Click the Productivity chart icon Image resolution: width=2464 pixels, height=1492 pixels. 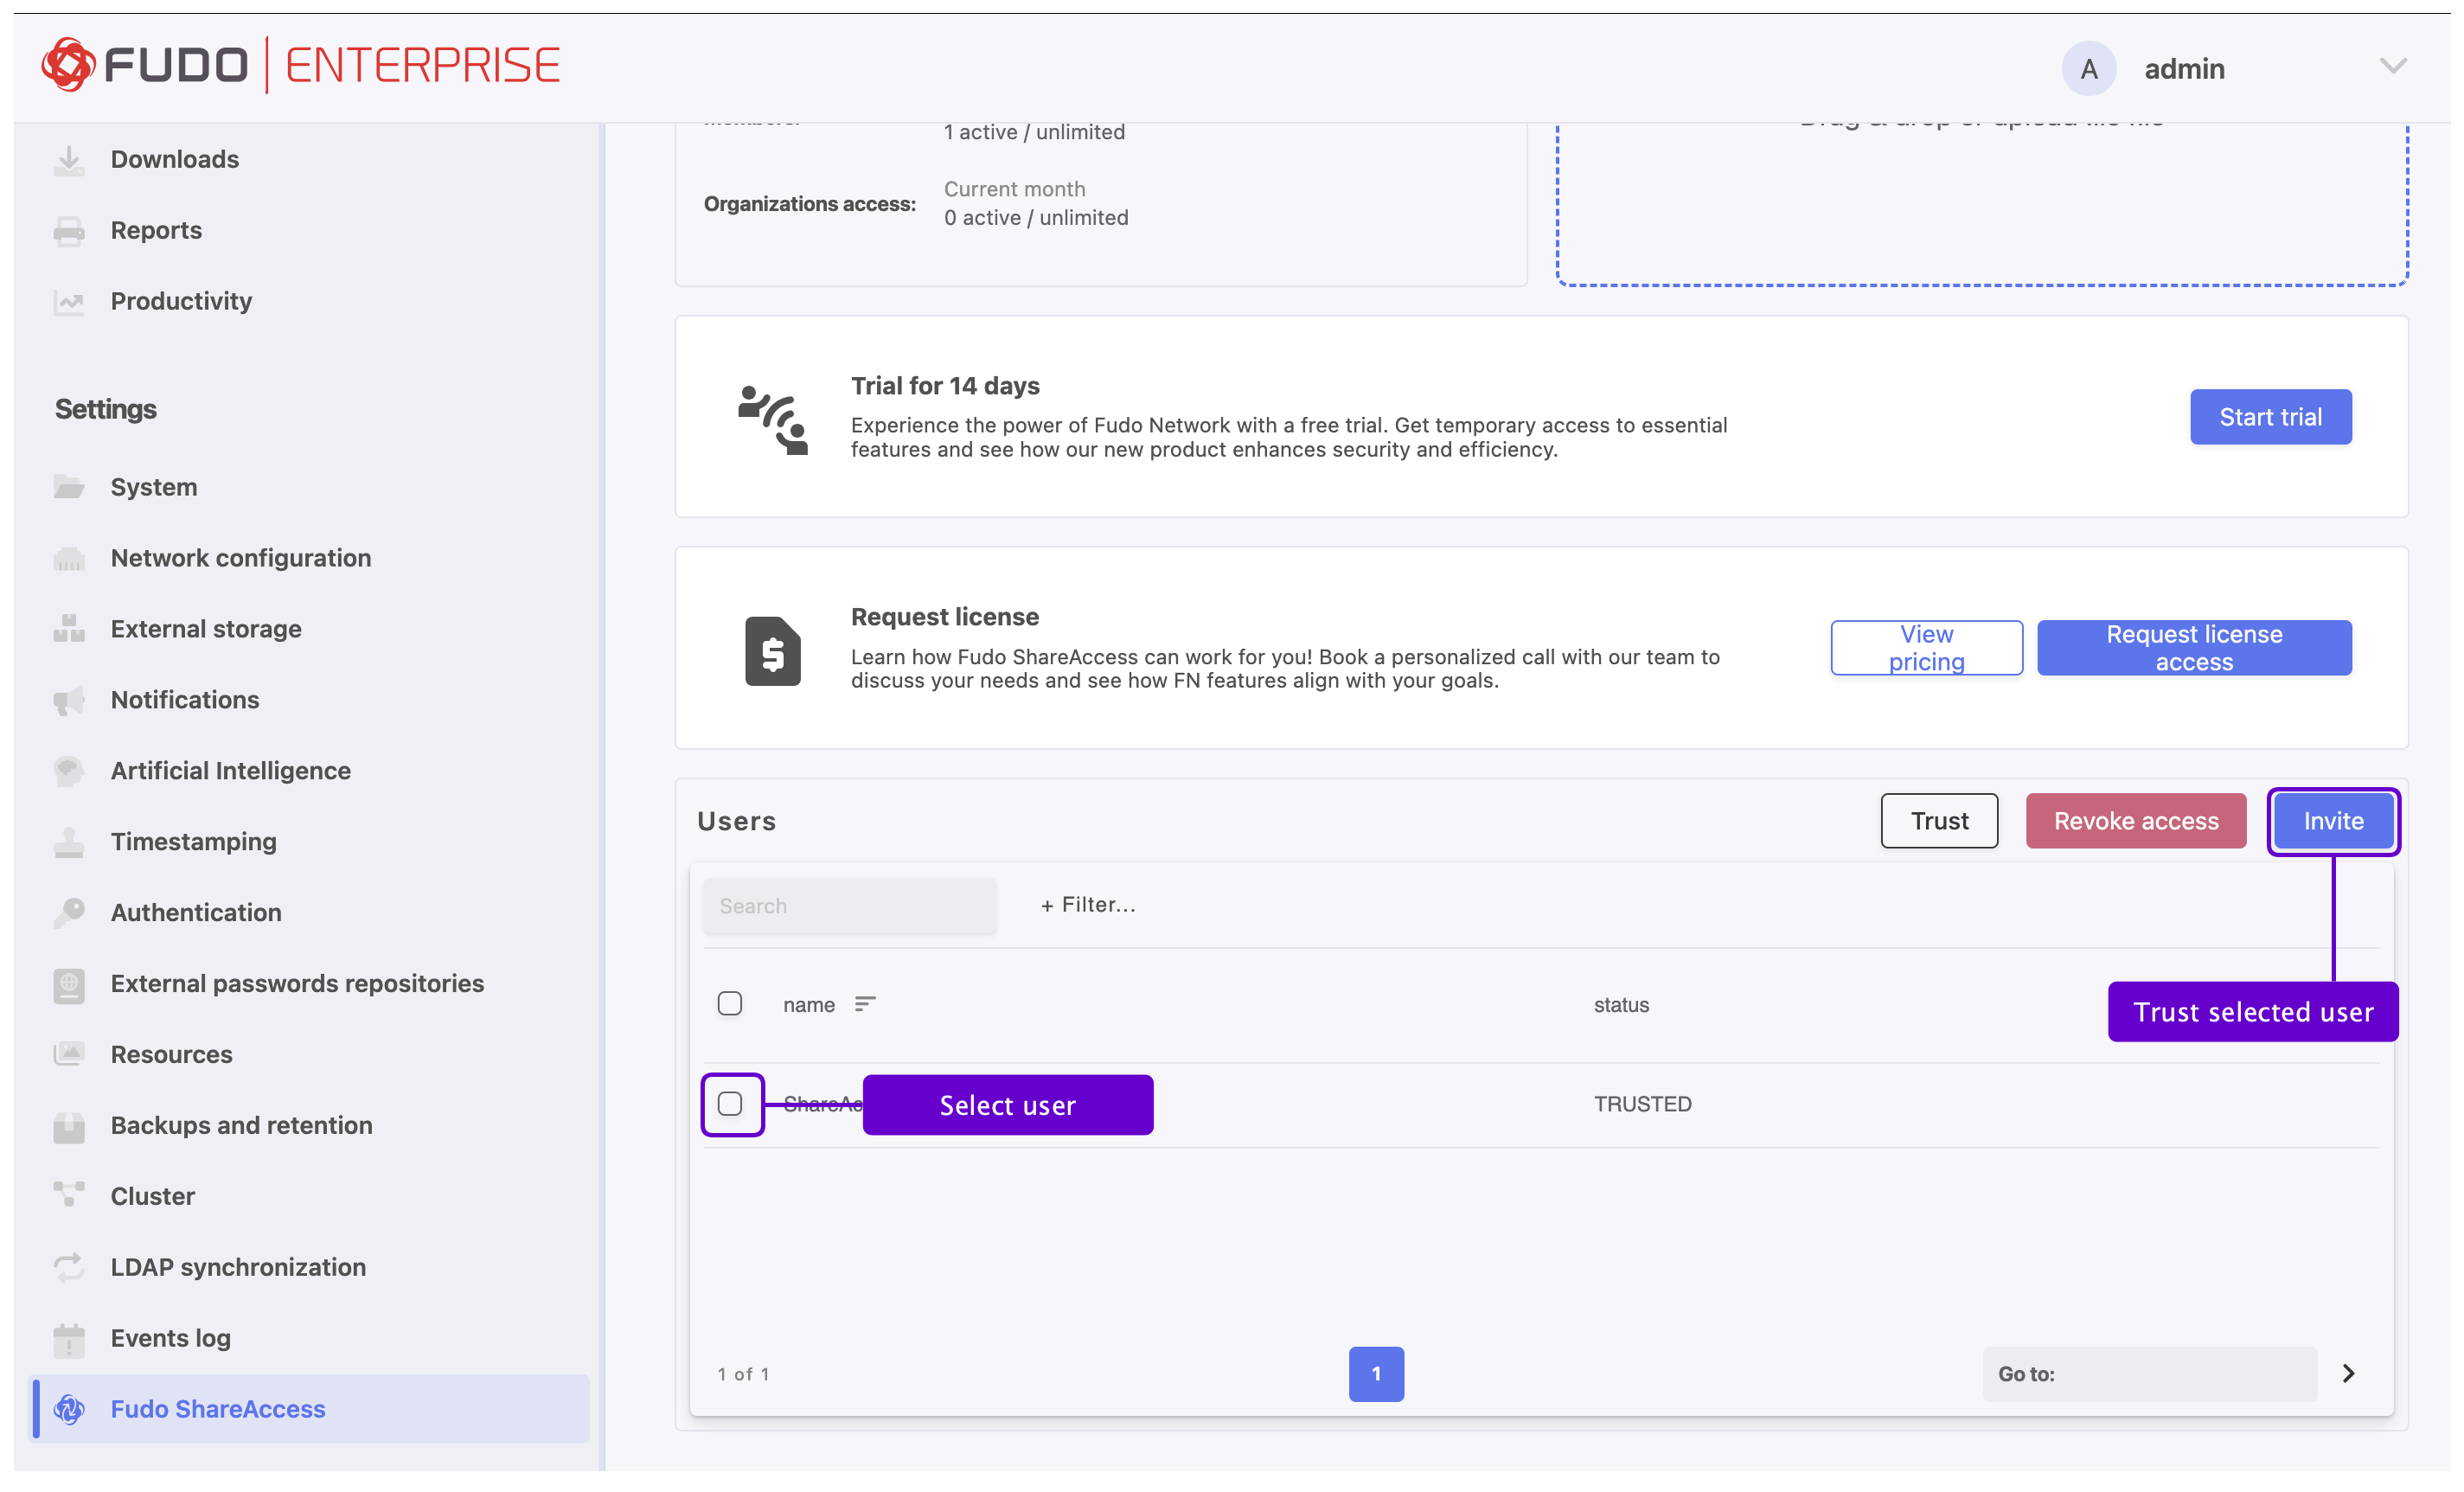click(x=69, y=301)
